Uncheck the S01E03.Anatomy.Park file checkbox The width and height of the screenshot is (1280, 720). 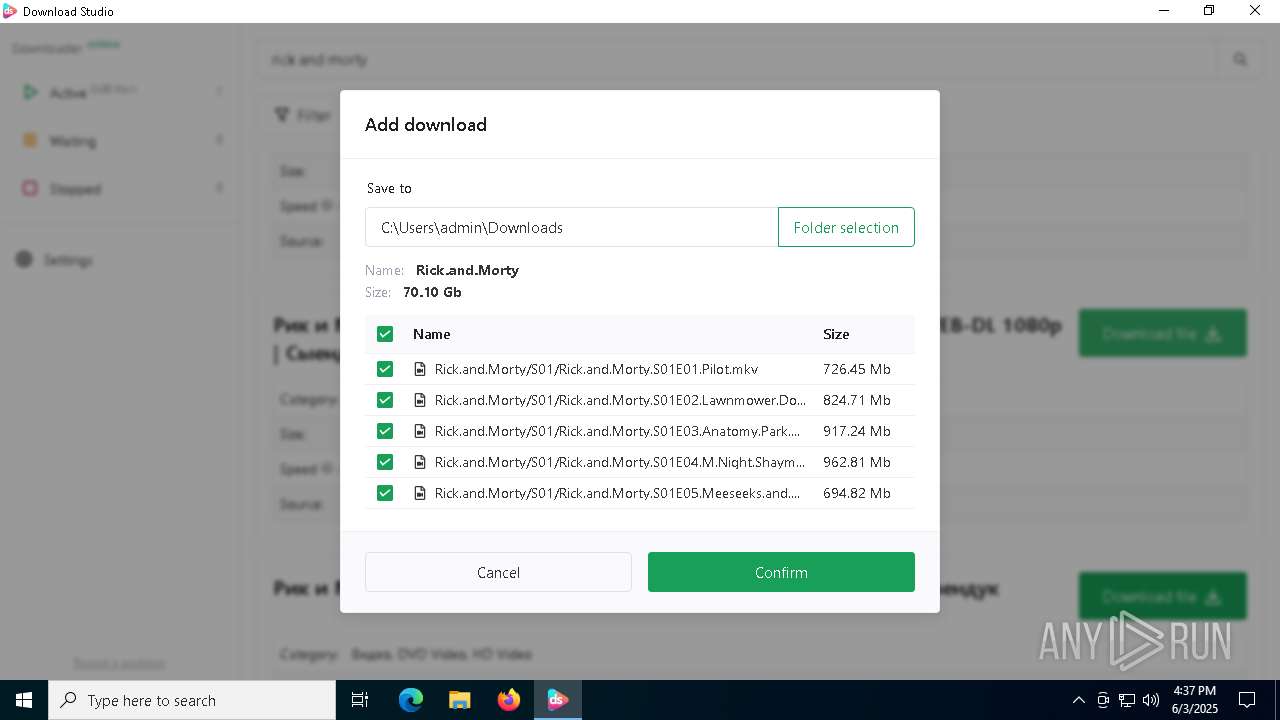385,431
